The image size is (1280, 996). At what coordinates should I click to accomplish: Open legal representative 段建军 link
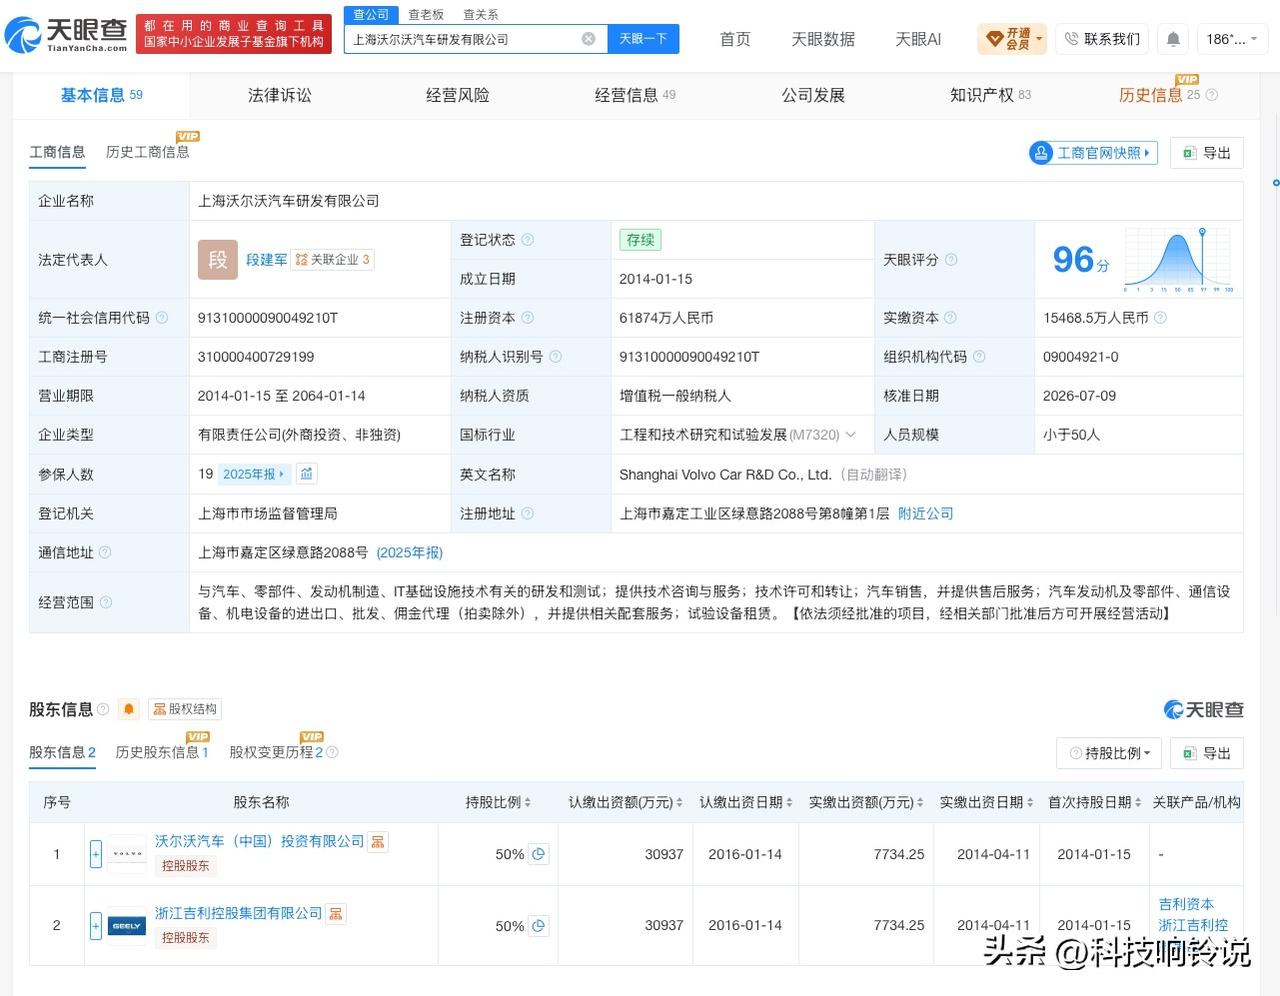point(266,260)
